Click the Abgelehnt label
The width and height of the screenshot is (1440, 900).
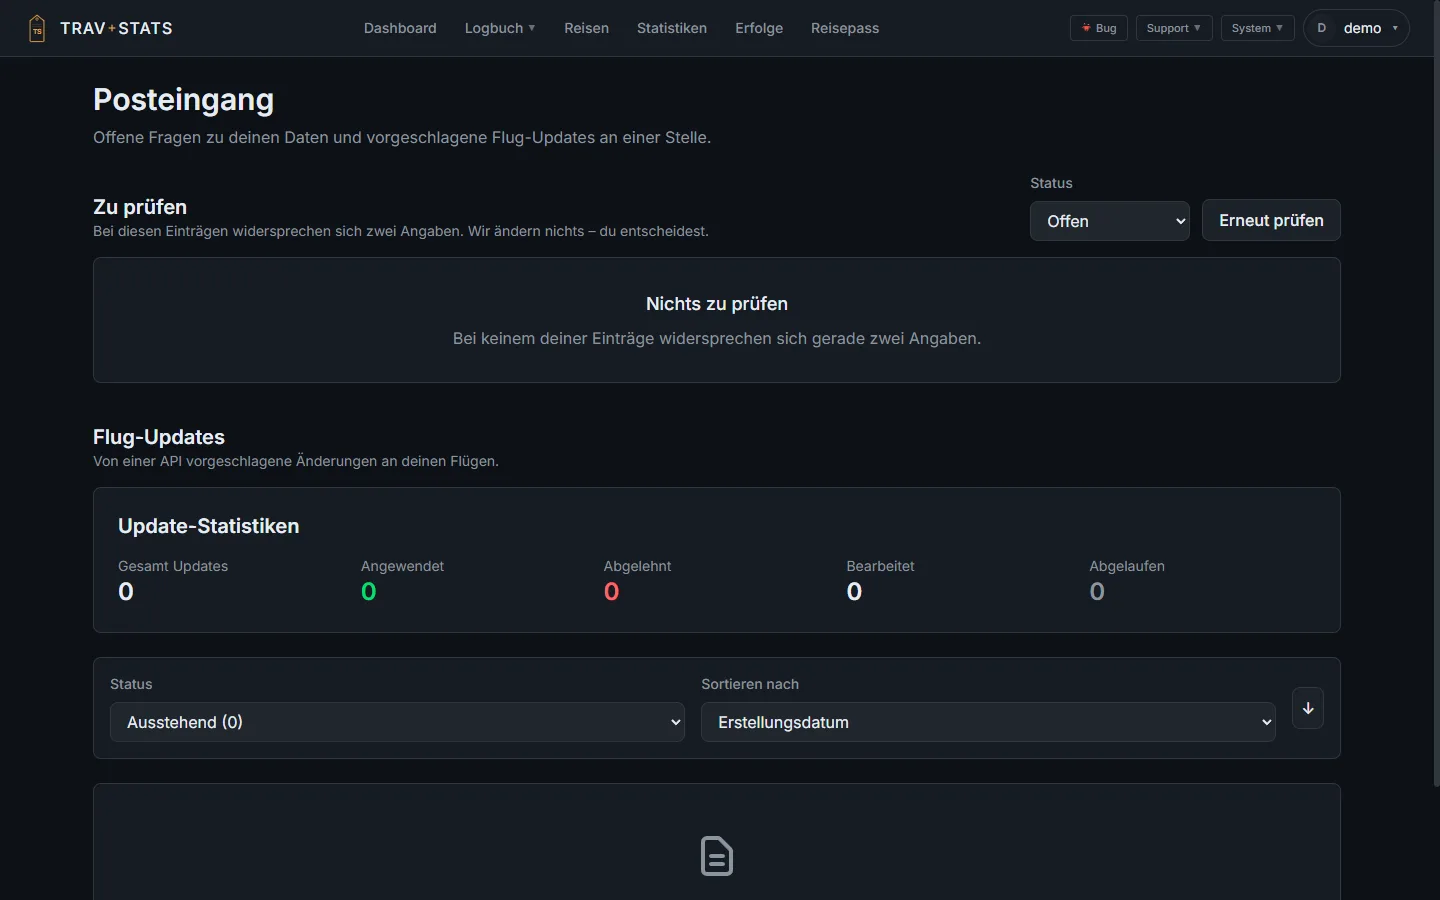[637, 566]
